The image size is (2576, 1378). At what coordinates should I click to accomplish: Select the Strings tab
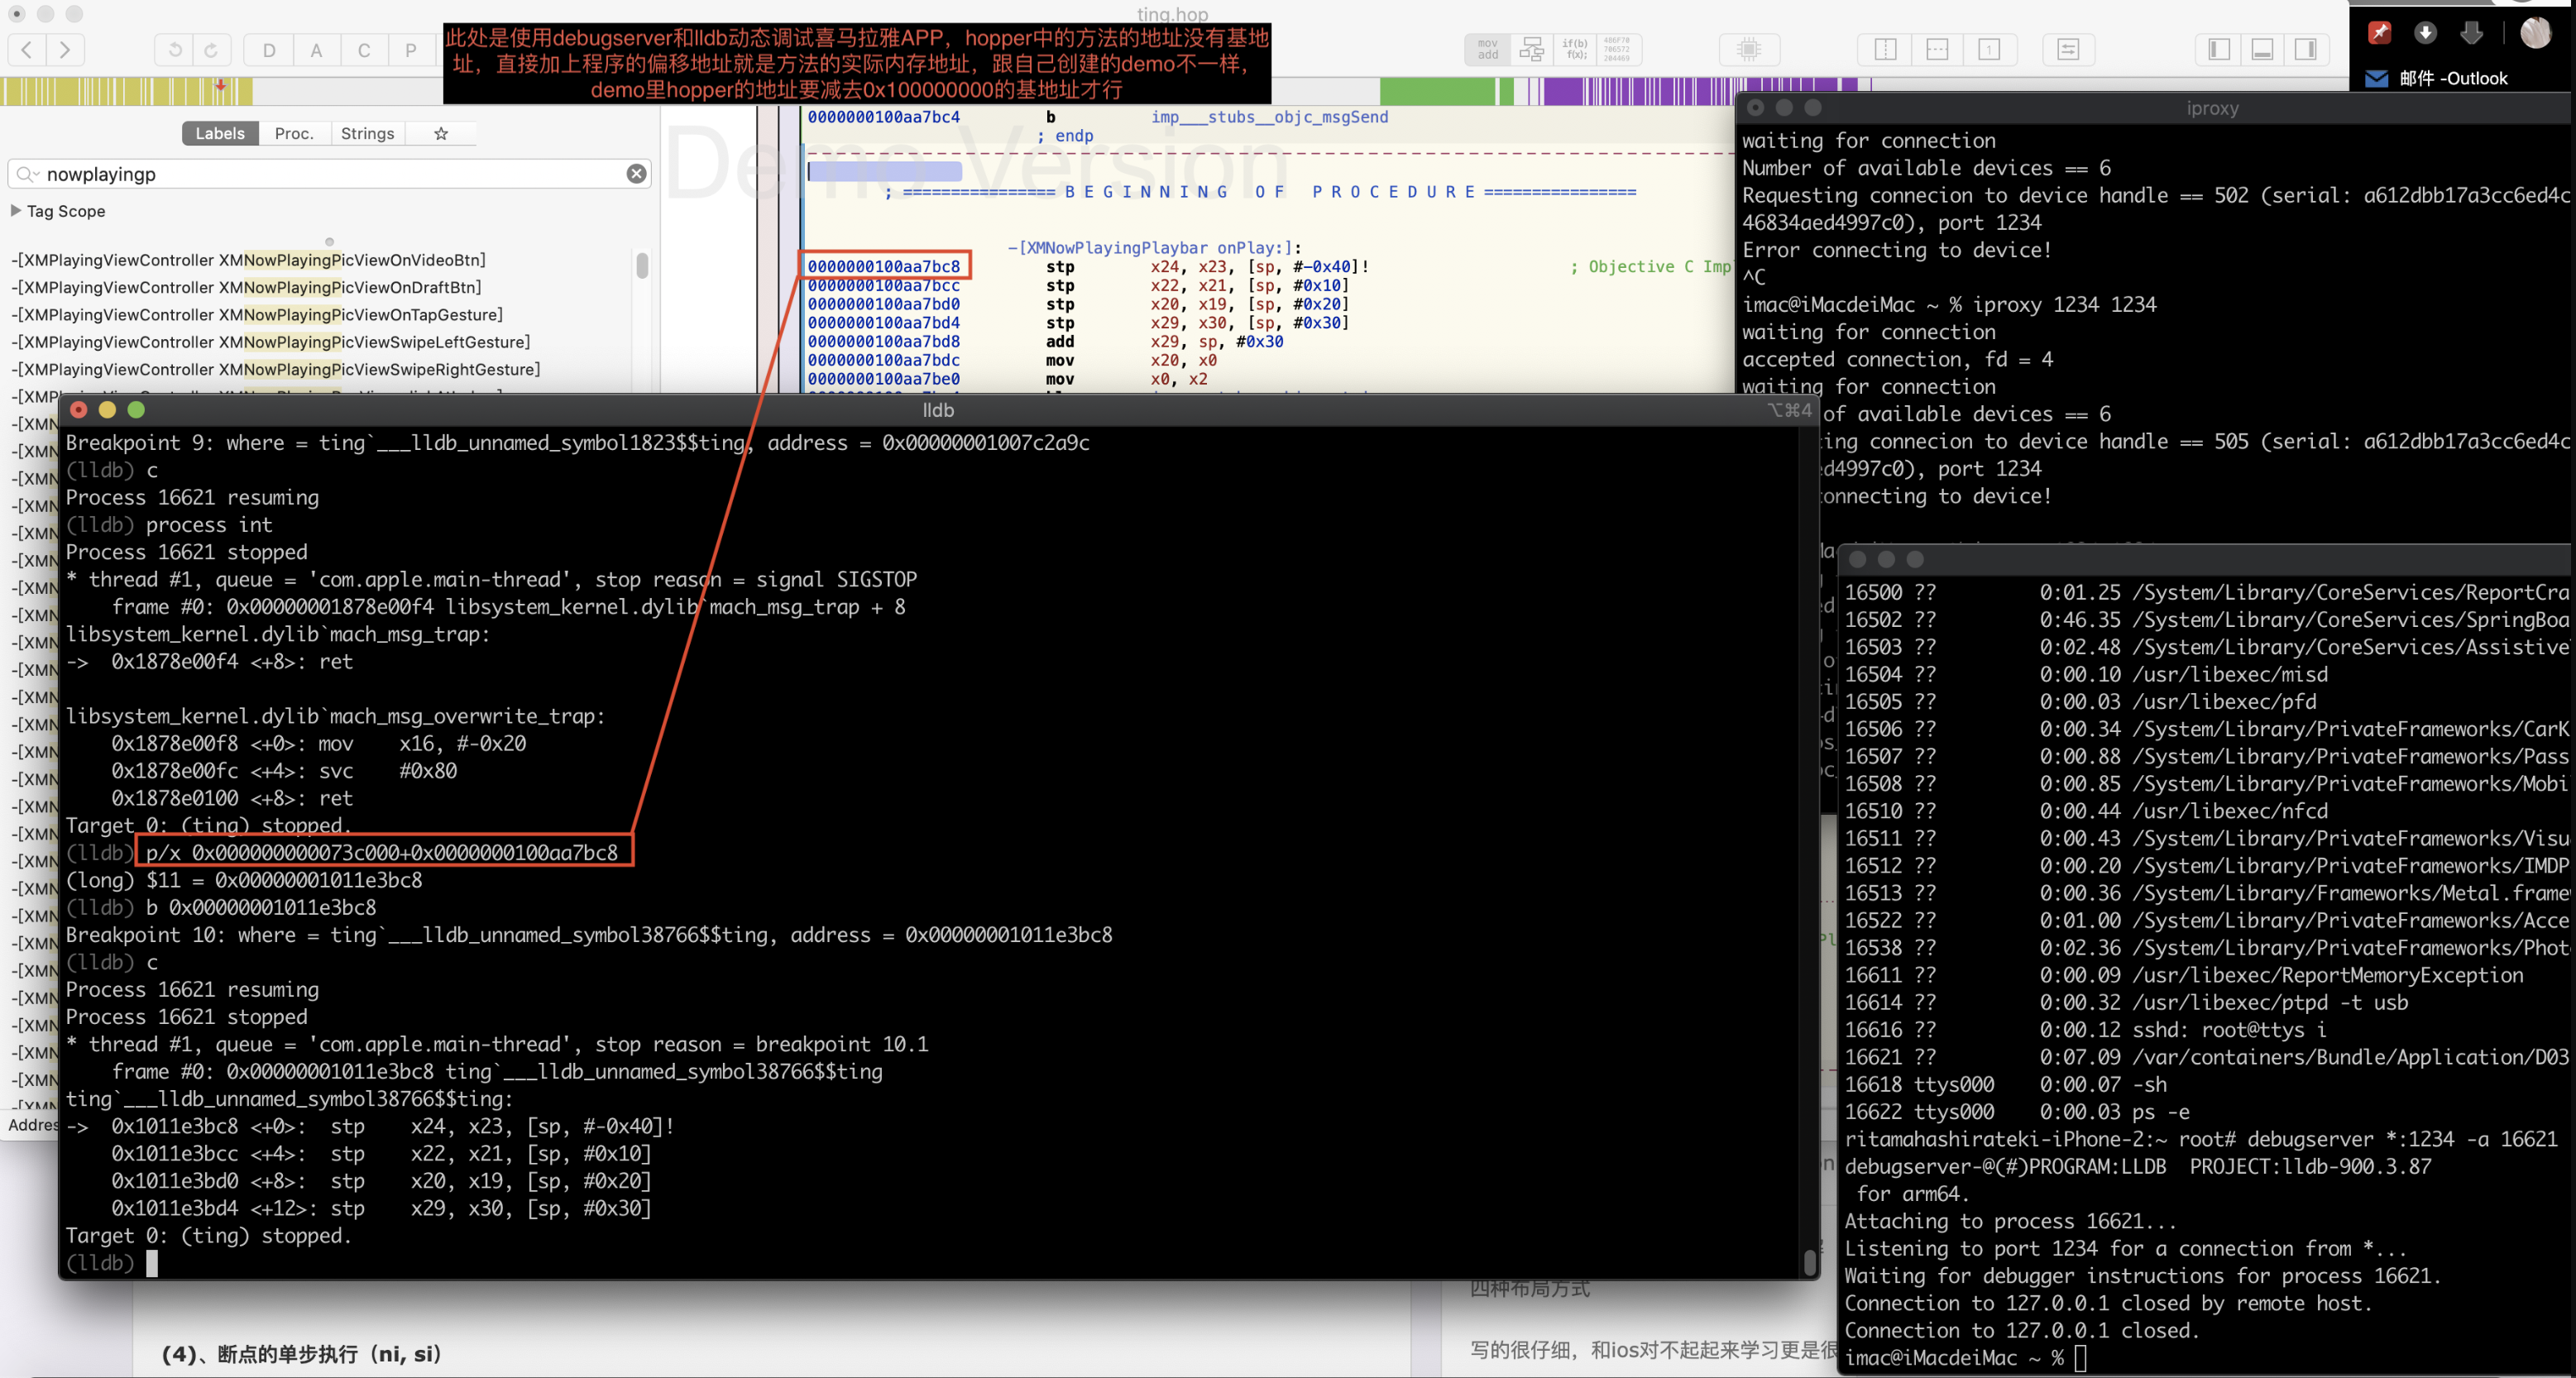point(367,133)
